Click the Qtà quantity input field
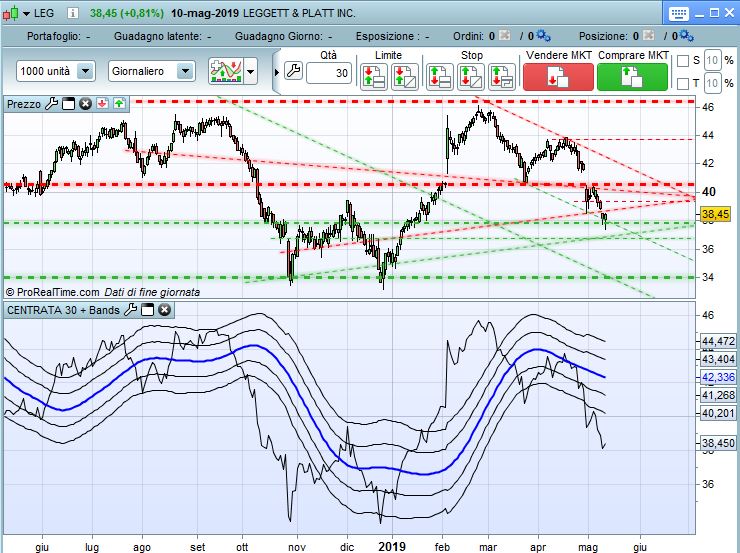Viewport: 740px width, 553px height. click(328, 73)
